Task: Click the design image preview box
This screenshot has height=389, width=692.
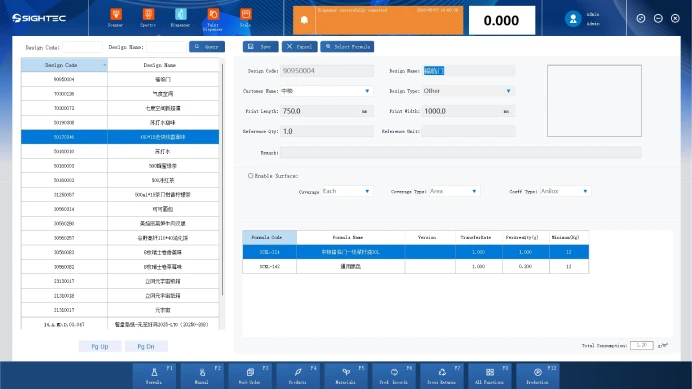Action: [x=594, y=101]
